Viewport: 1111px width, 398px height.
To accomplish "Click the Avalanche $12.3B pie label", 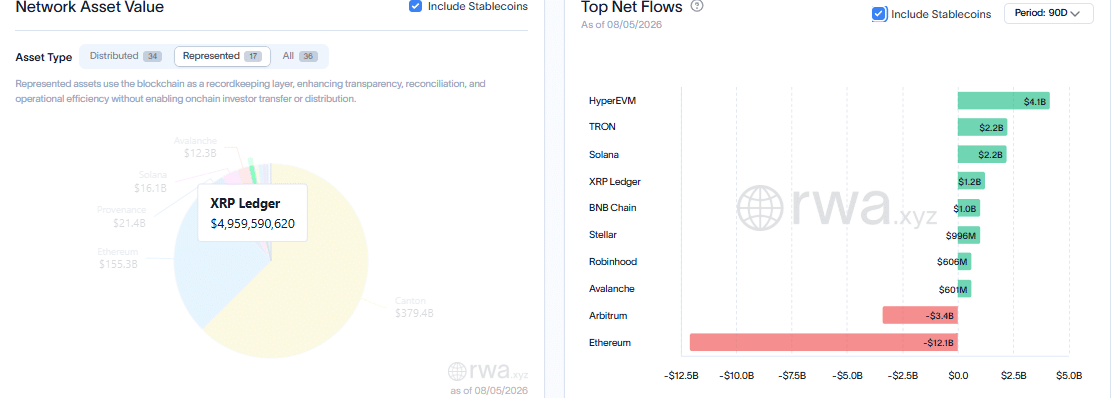I will click(194, 146).
